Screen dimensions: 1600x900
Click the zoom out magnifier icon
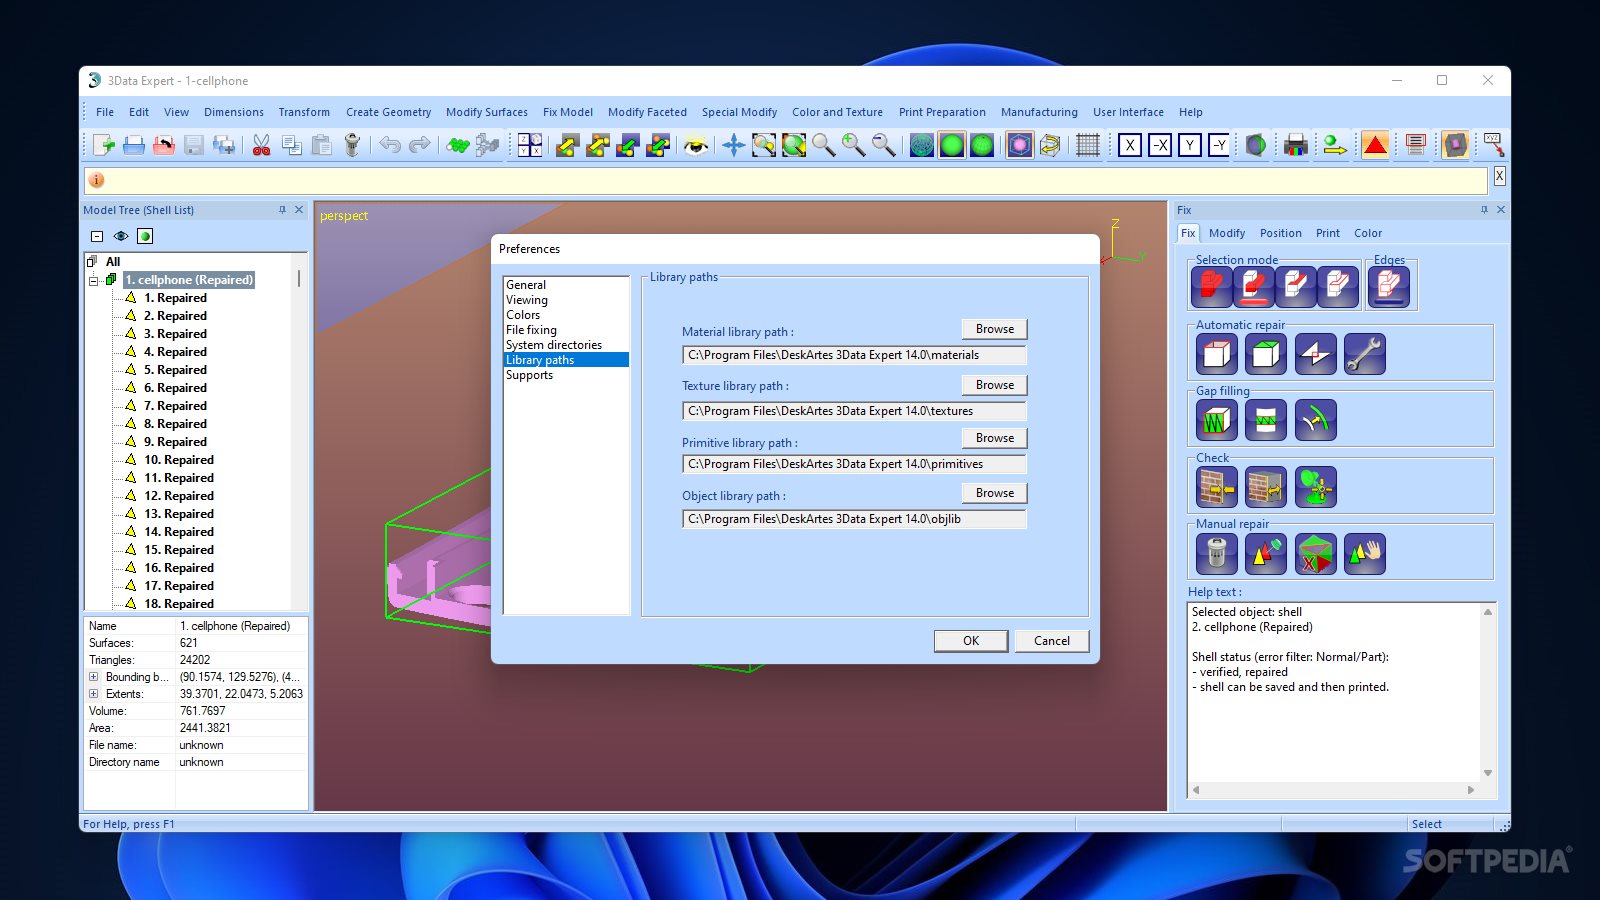click(884, 145)
